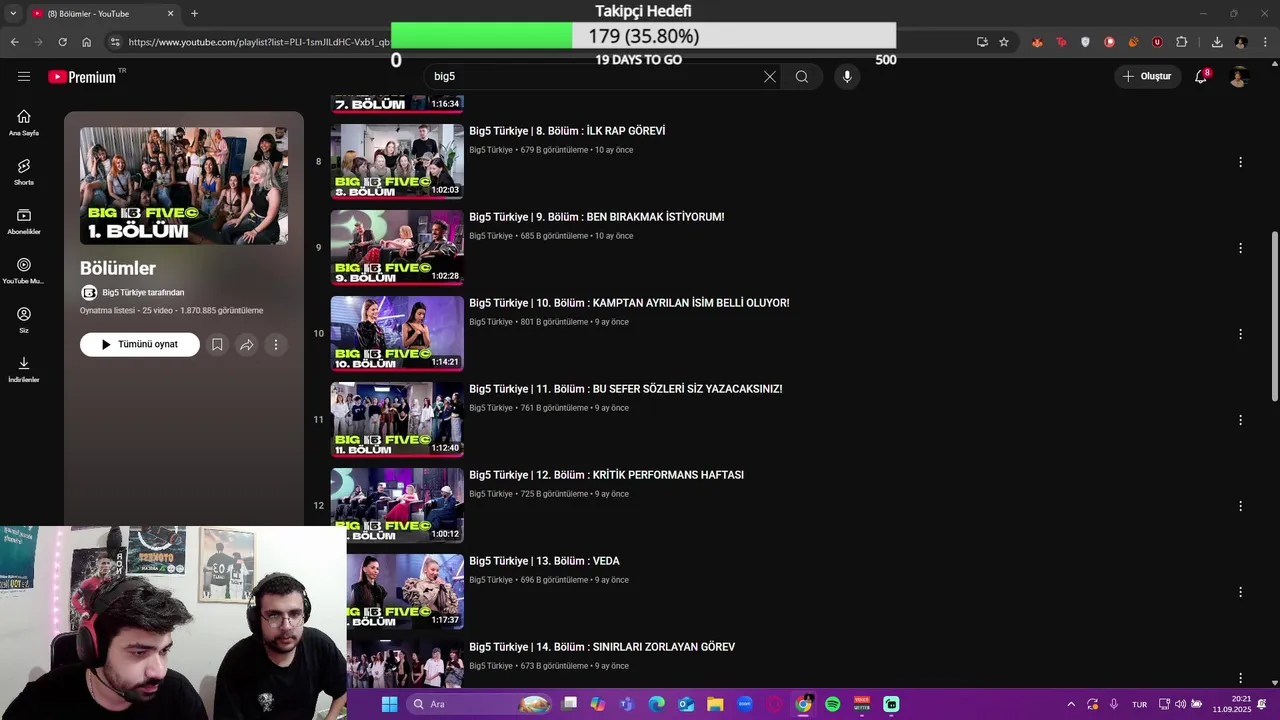Open the taskbar volume control
Image resolution: width=1280 pixels, height=720 pixels.
click(x=1180, y=704)
